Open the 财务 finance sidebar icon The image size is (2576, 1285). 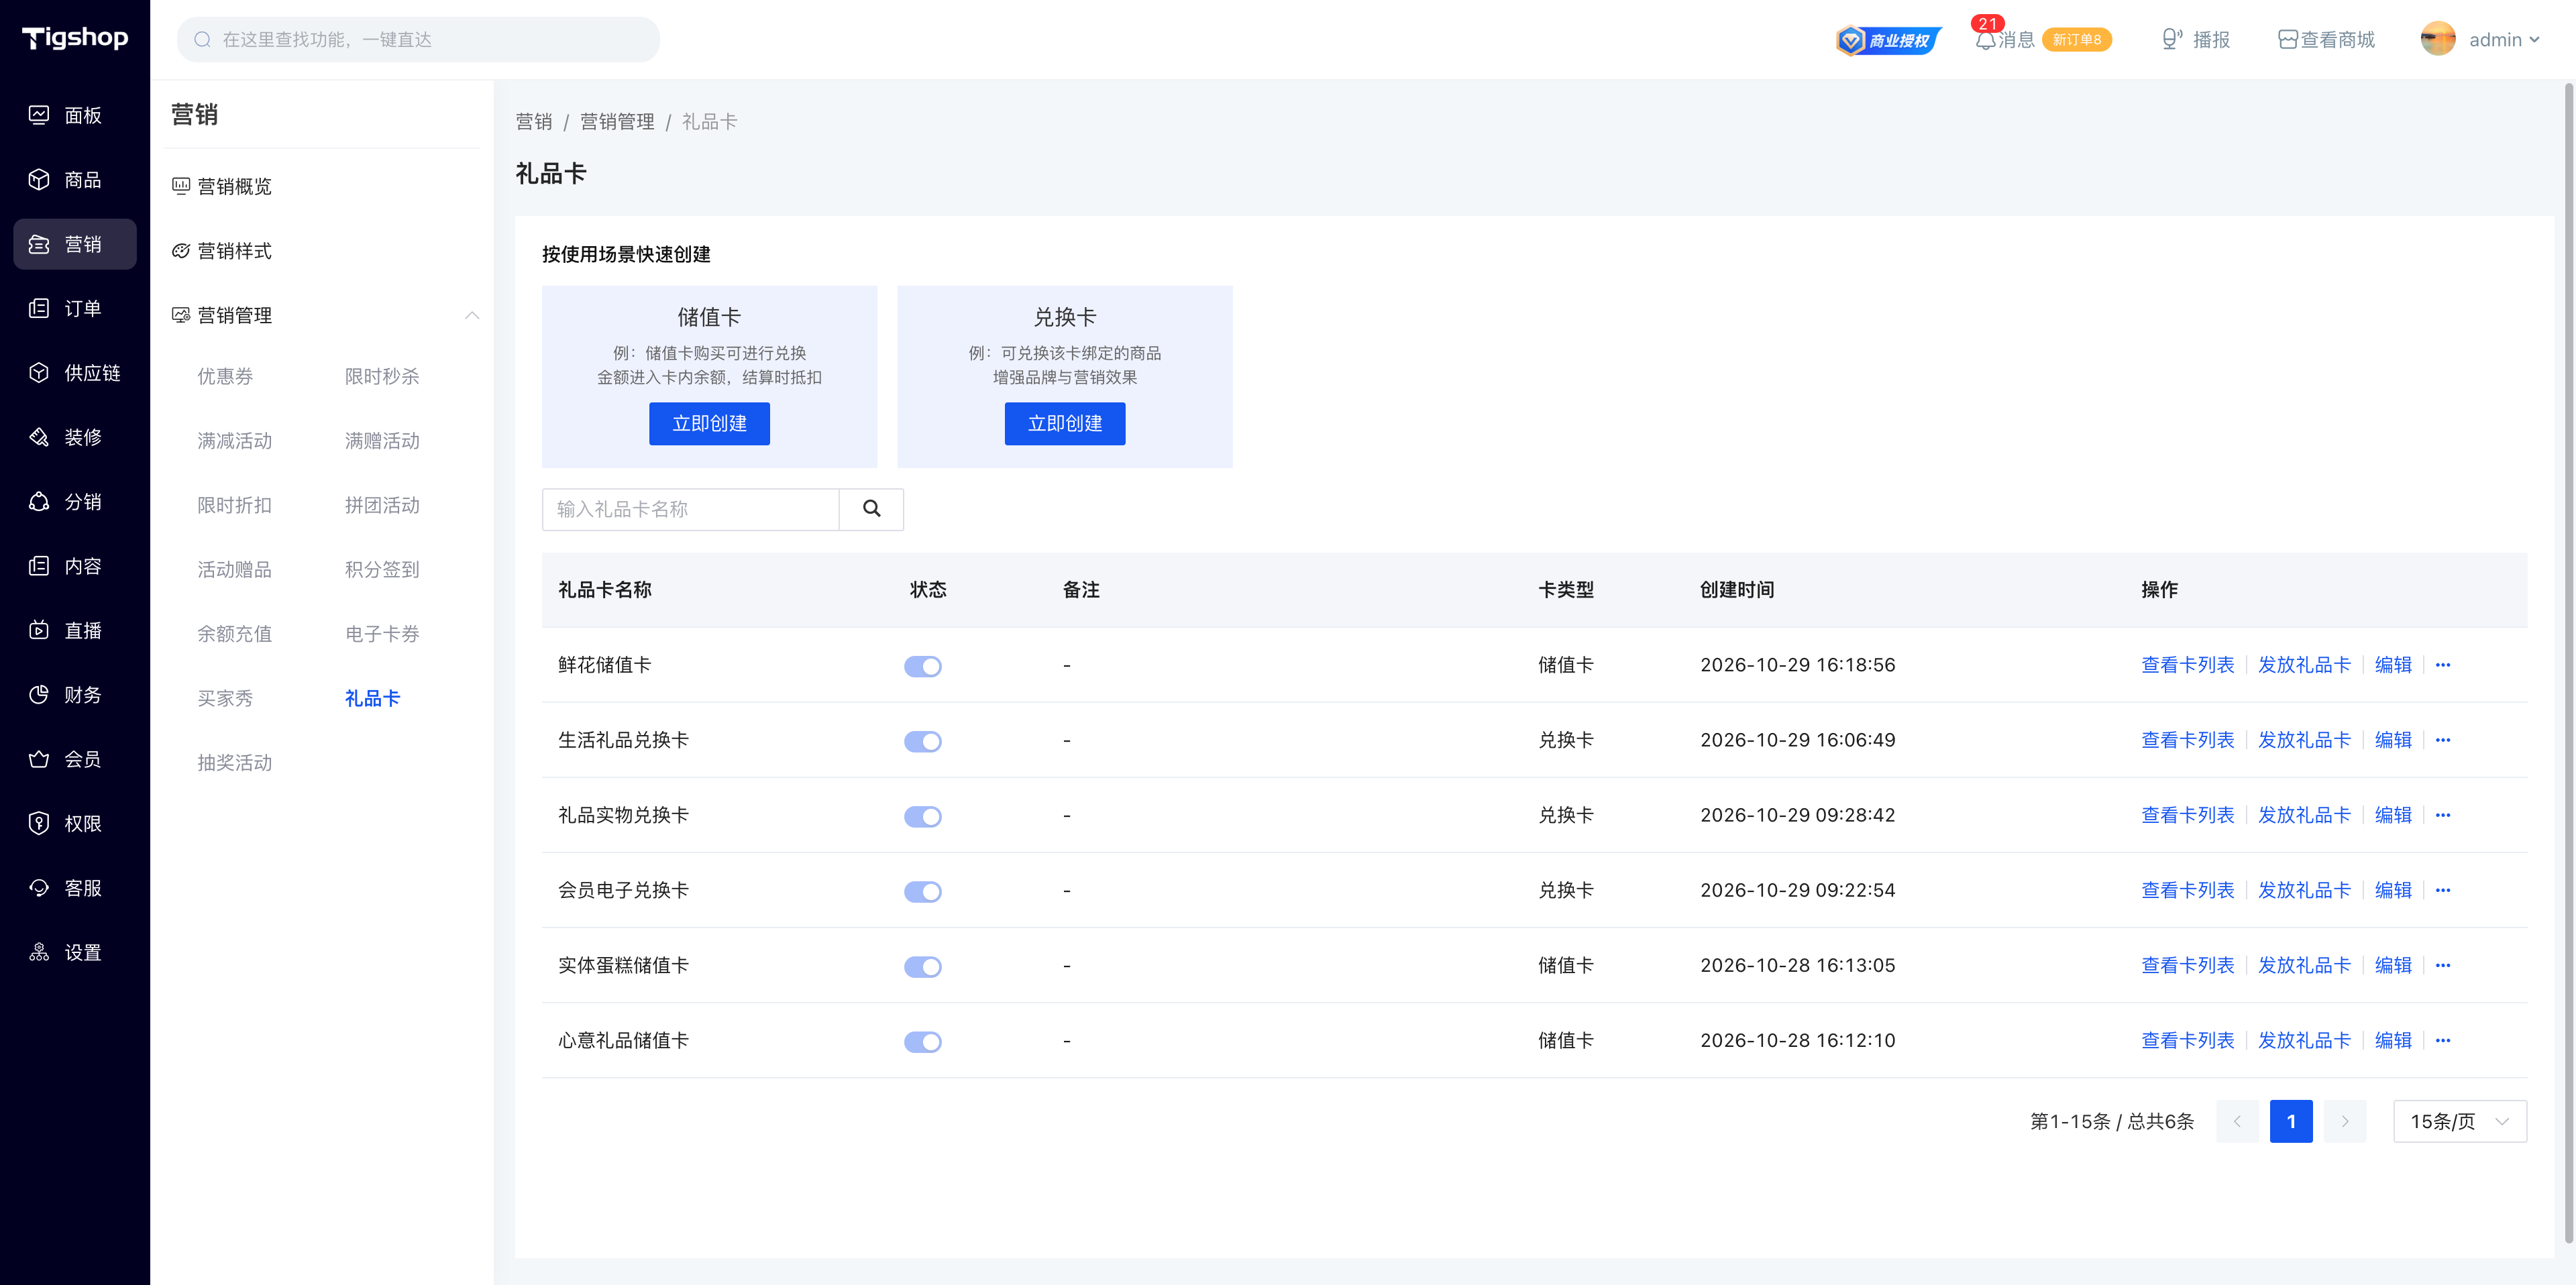pos(39,695)
